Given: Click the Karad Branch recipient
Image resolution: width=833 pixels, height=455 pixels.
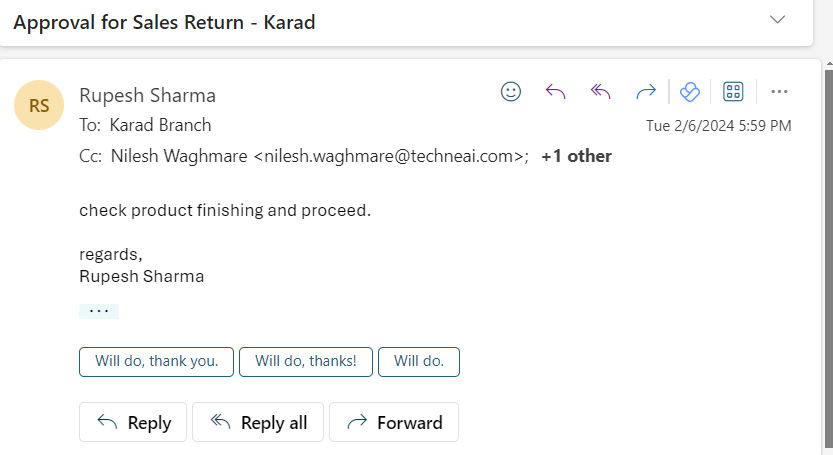Looking at the screenshot, I should [x=160, y=125].
